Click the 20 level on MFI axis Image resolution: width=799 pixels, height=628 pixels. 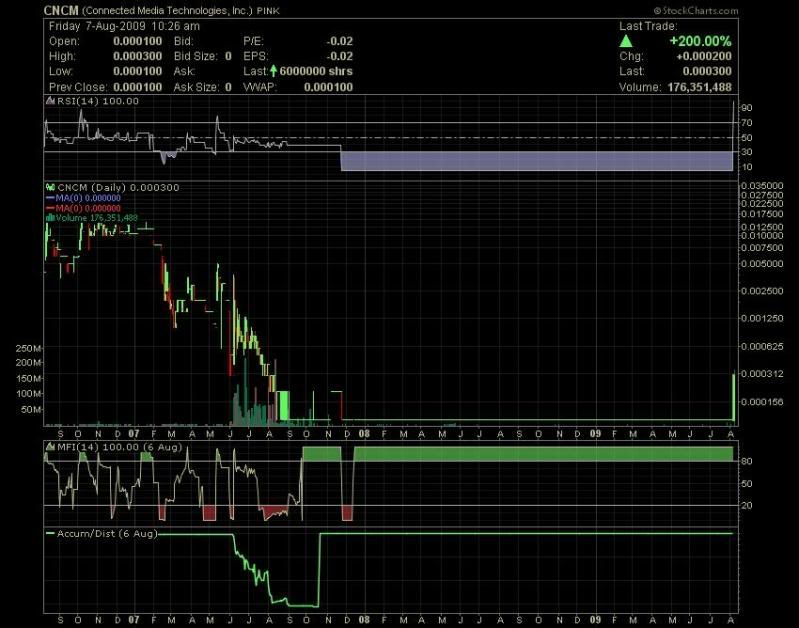click(x=747, y=506)
